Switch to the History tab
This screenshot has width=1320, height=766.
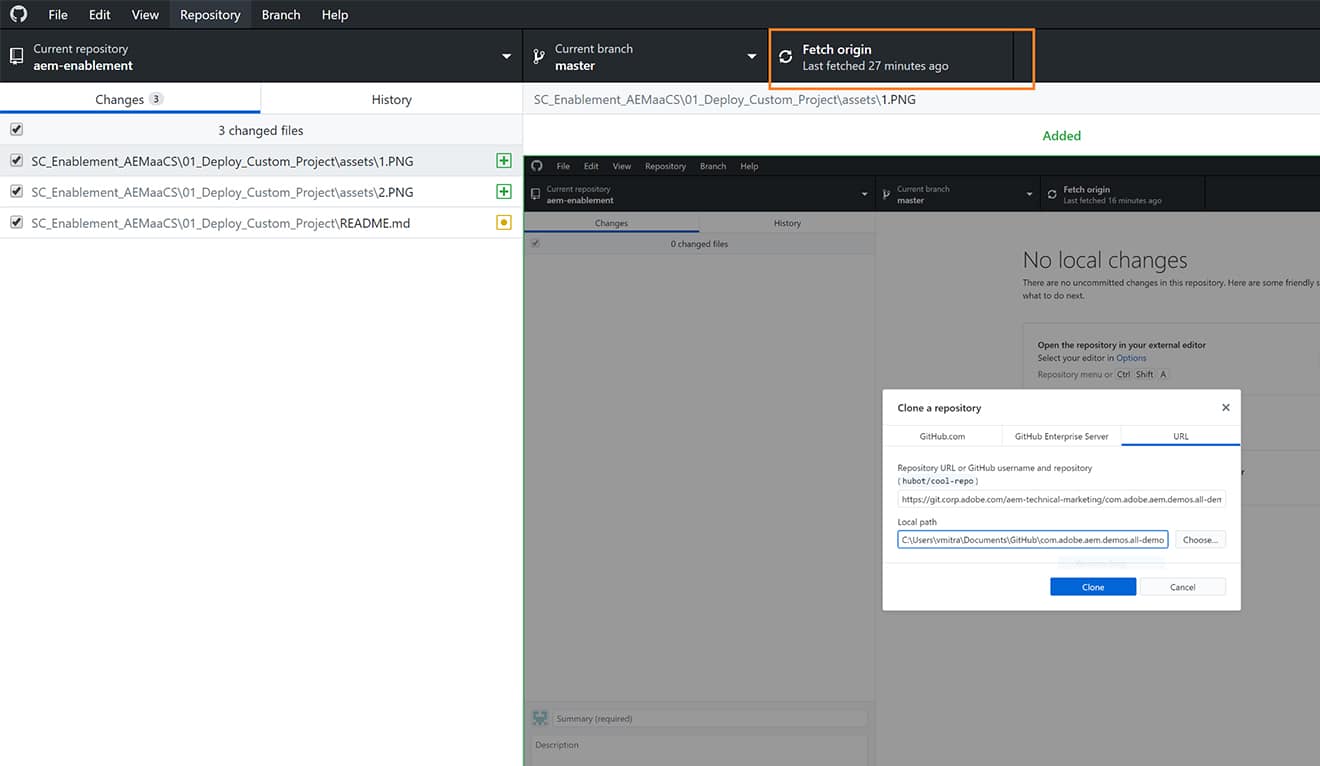click(x=391, y=99)
